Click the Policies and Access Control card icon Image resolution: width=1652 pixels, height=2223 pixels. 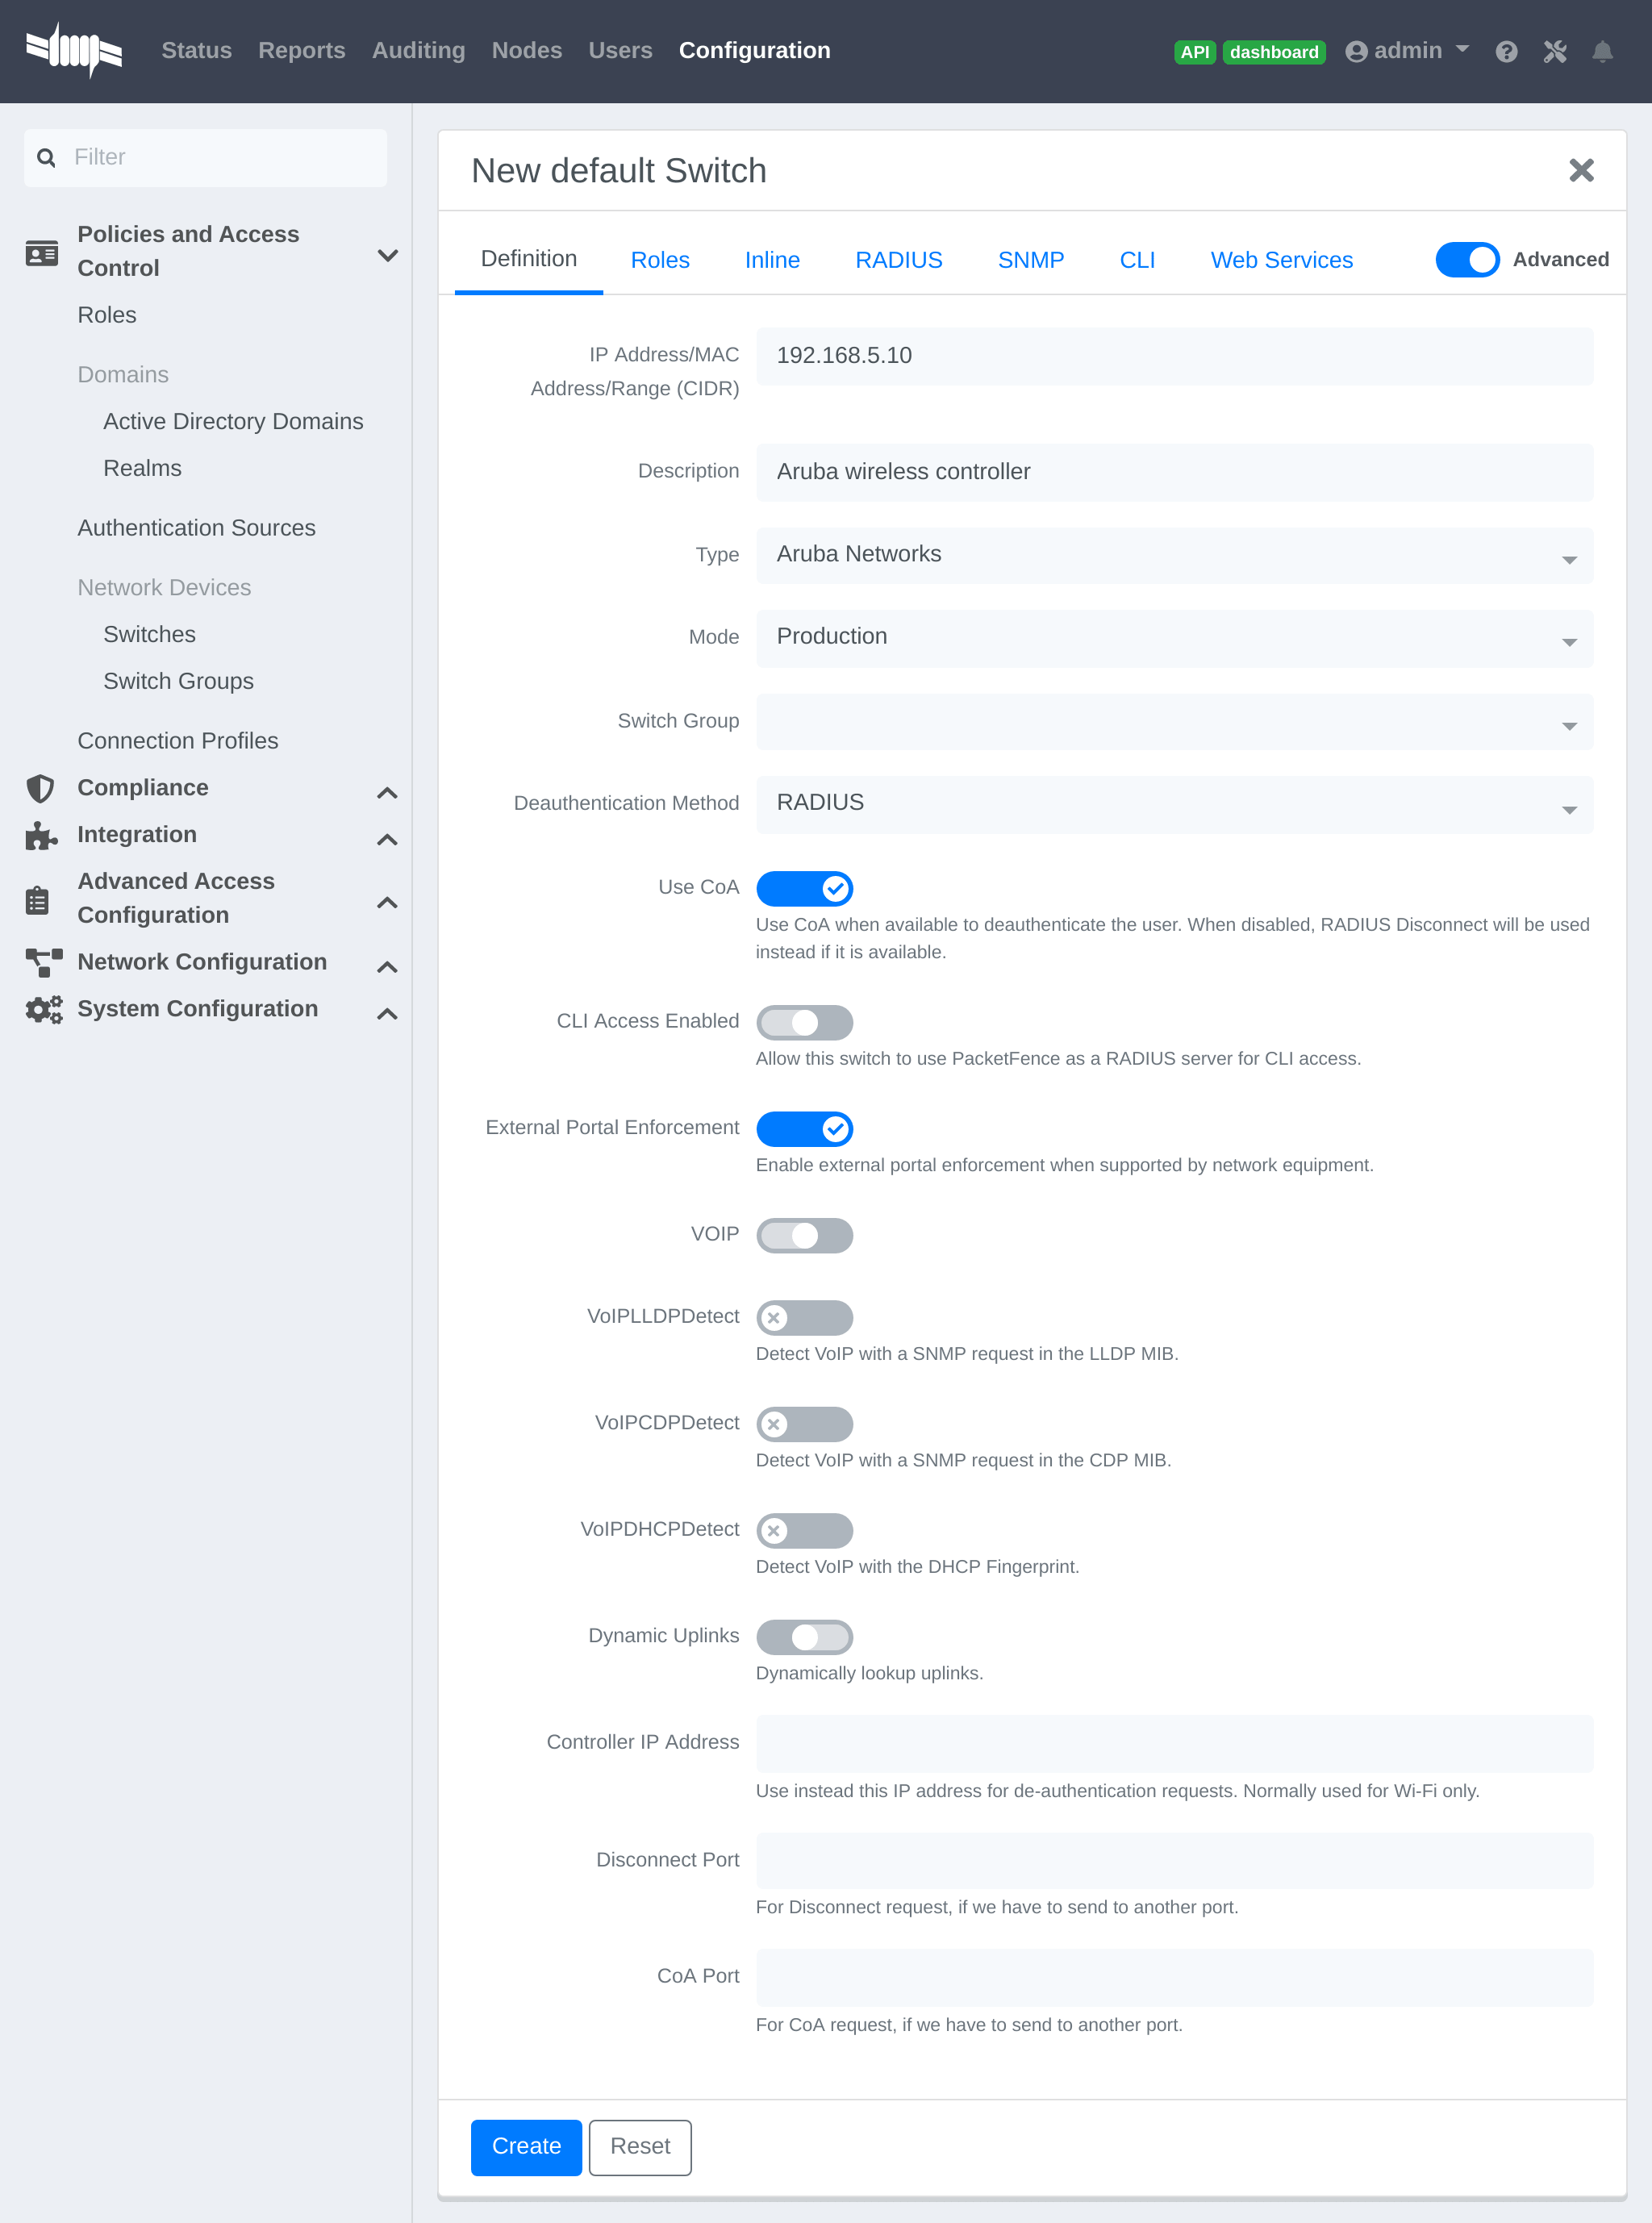pos(42,252)
